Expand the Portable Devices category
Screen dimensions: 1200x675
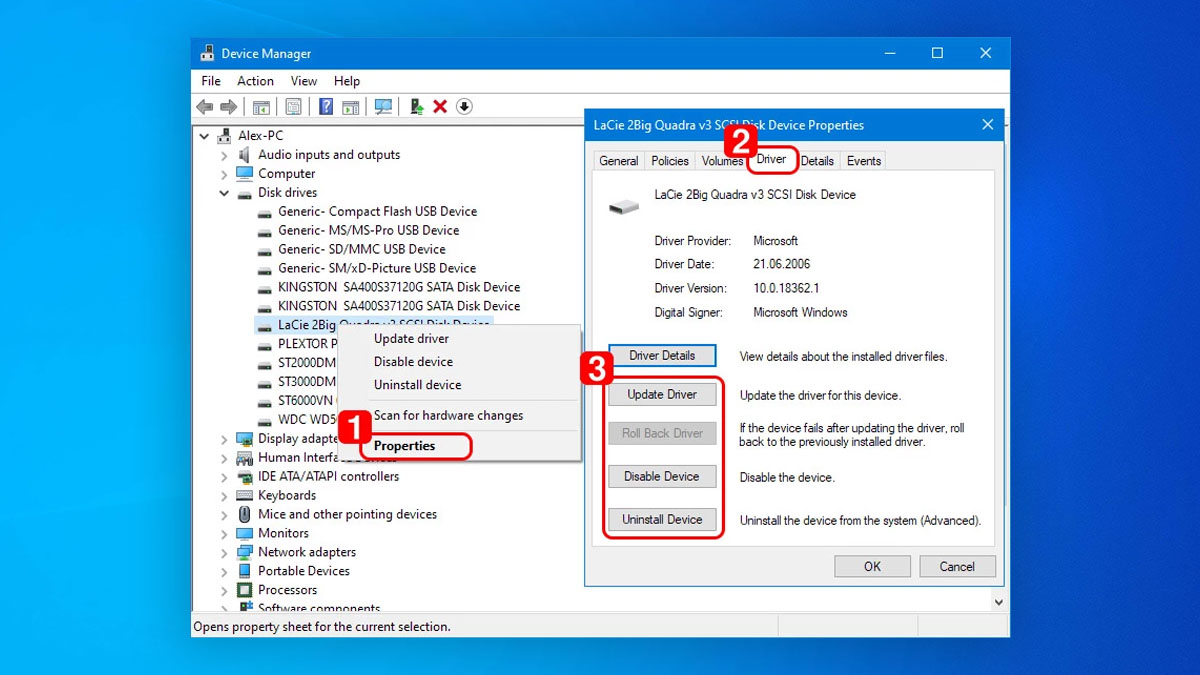tap(224, 572)
